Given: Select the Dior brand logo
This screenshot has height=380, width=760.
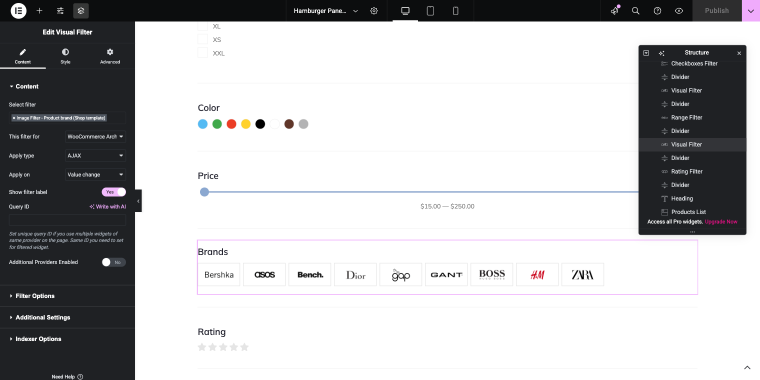Looking at the screenshot, I should pos(355,274).
